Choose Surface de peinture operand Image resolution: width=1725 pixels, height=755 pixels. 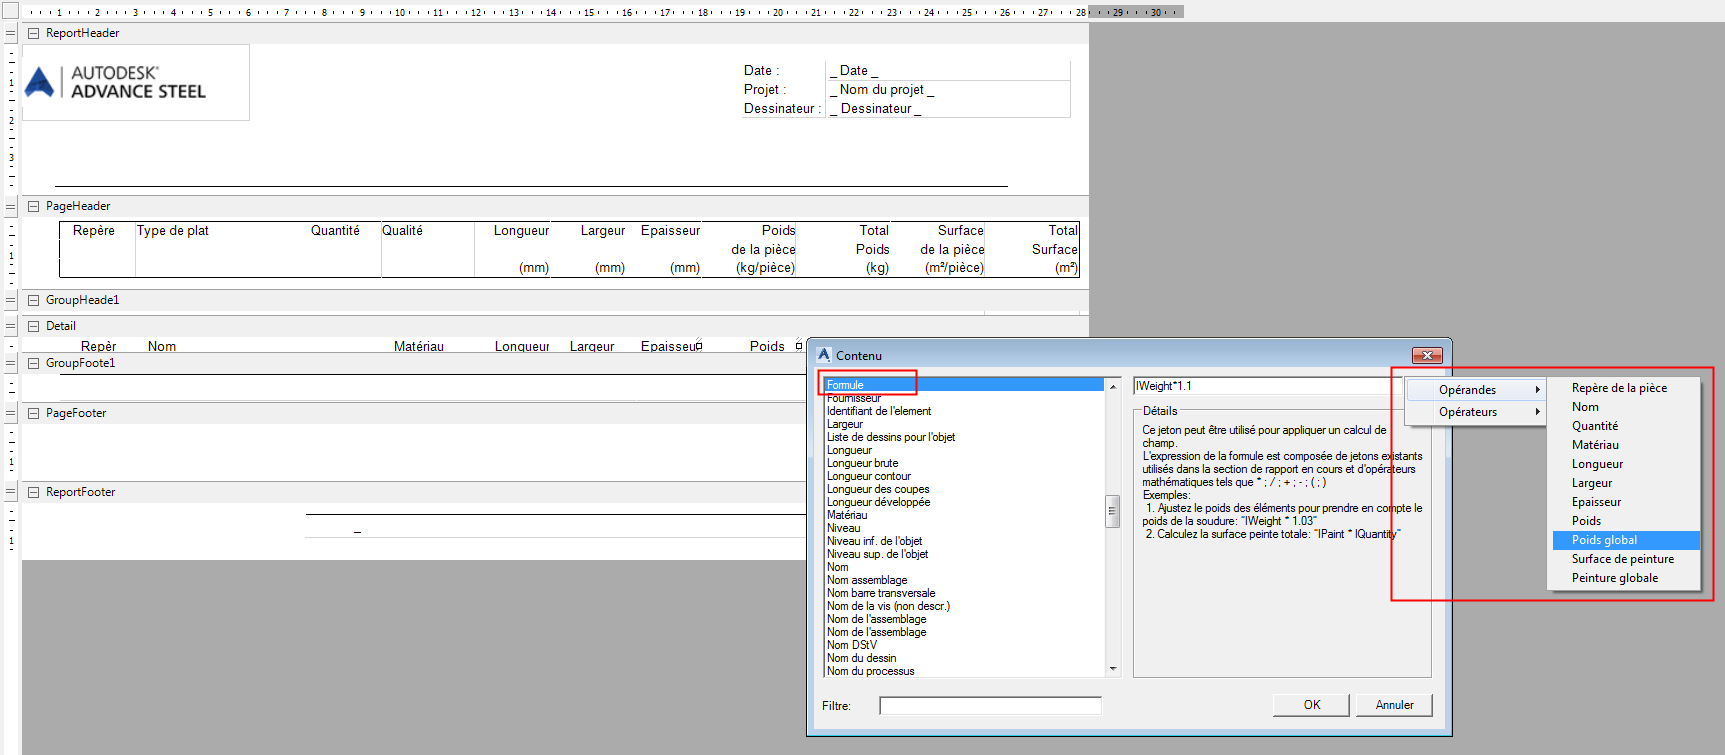(x=1626, y=559)
